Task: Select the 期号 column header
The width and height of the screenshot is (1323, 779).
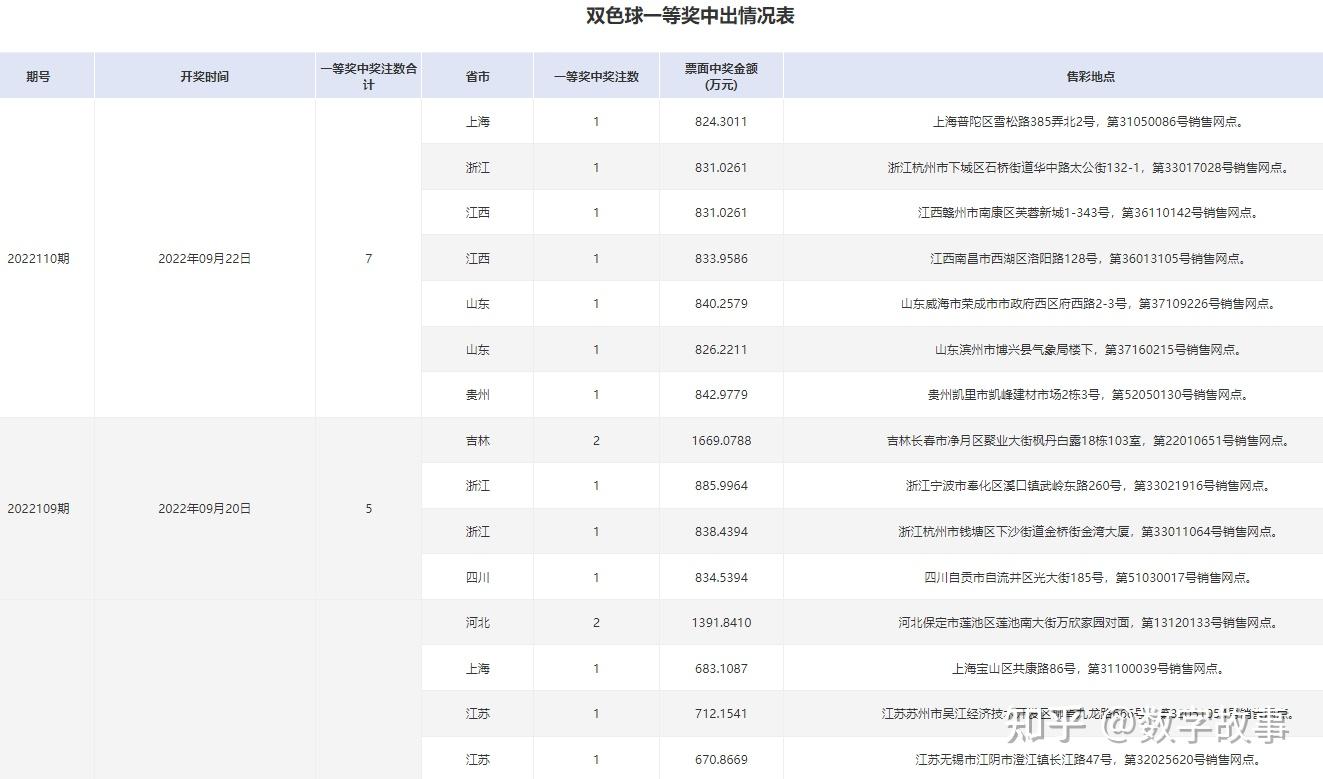Action: pos(39,75)
